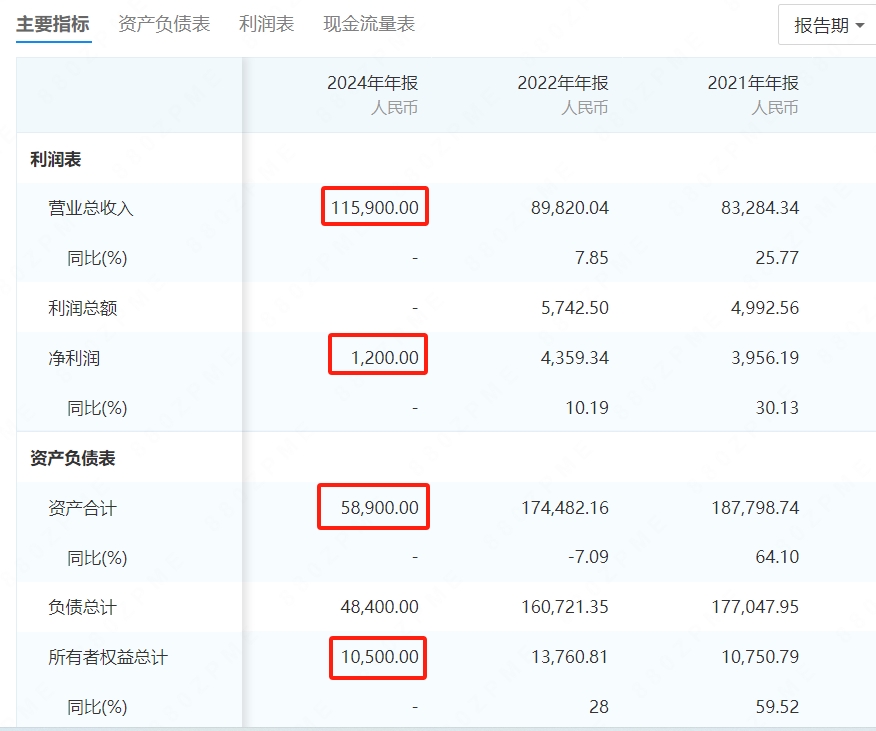Open the 资产负债表 tab
Viewport: 876px width, 731px height.
[164, 24]
